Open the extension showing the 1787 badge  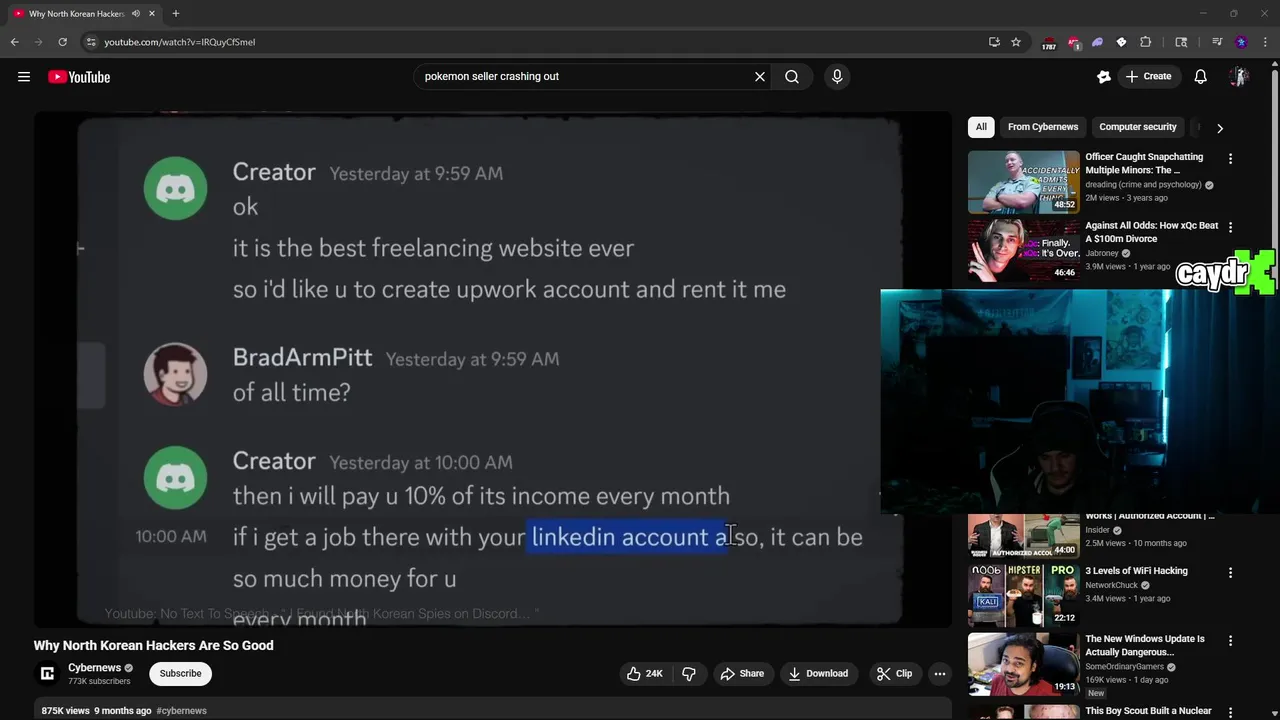pos(1049,42)
